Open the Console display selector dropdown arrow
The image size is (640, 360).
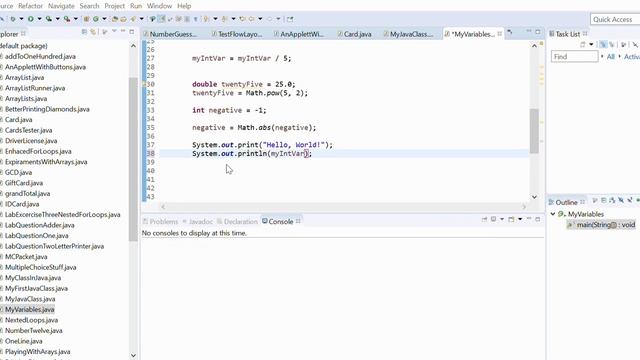(502, 219)
